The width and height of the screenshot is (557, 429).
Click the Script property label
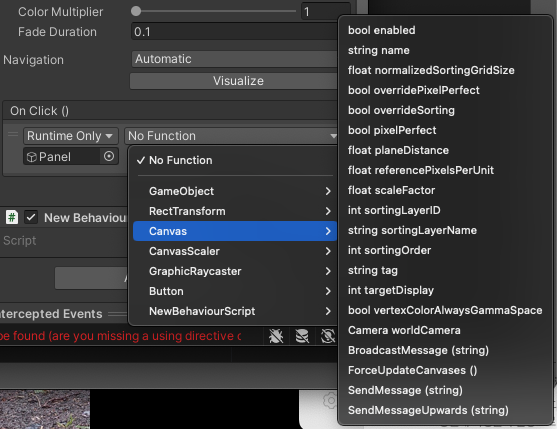tap(20, 240)
